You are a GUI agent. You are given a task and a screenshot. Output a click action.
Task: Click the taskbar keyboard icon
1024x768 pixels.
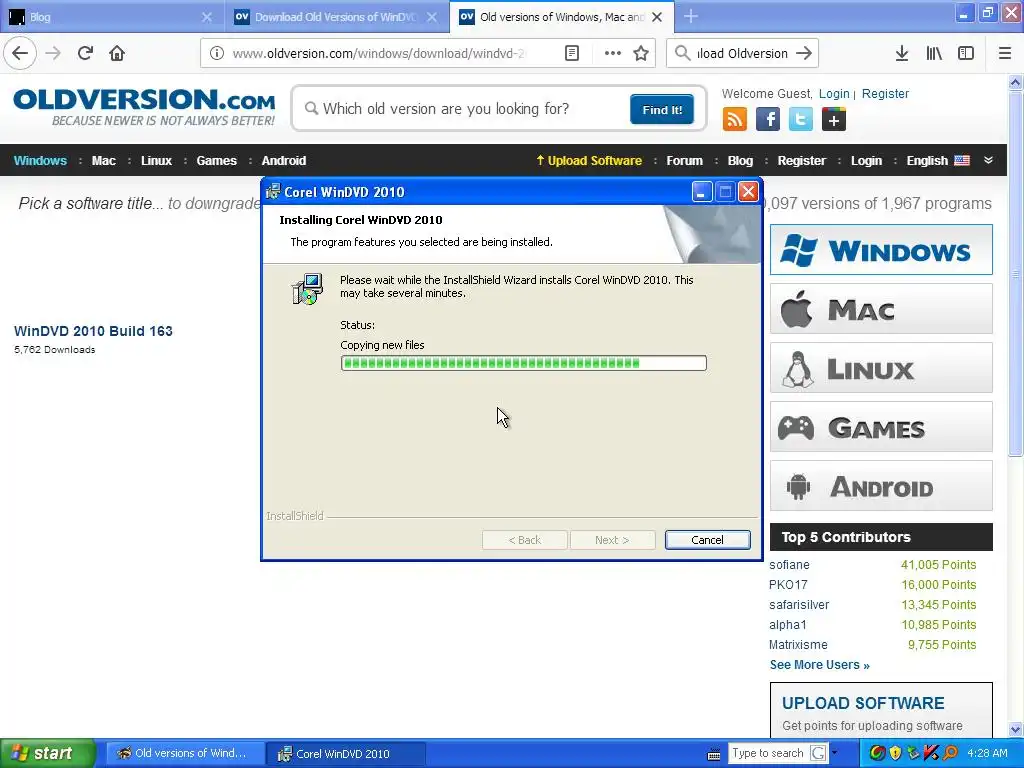714,754
